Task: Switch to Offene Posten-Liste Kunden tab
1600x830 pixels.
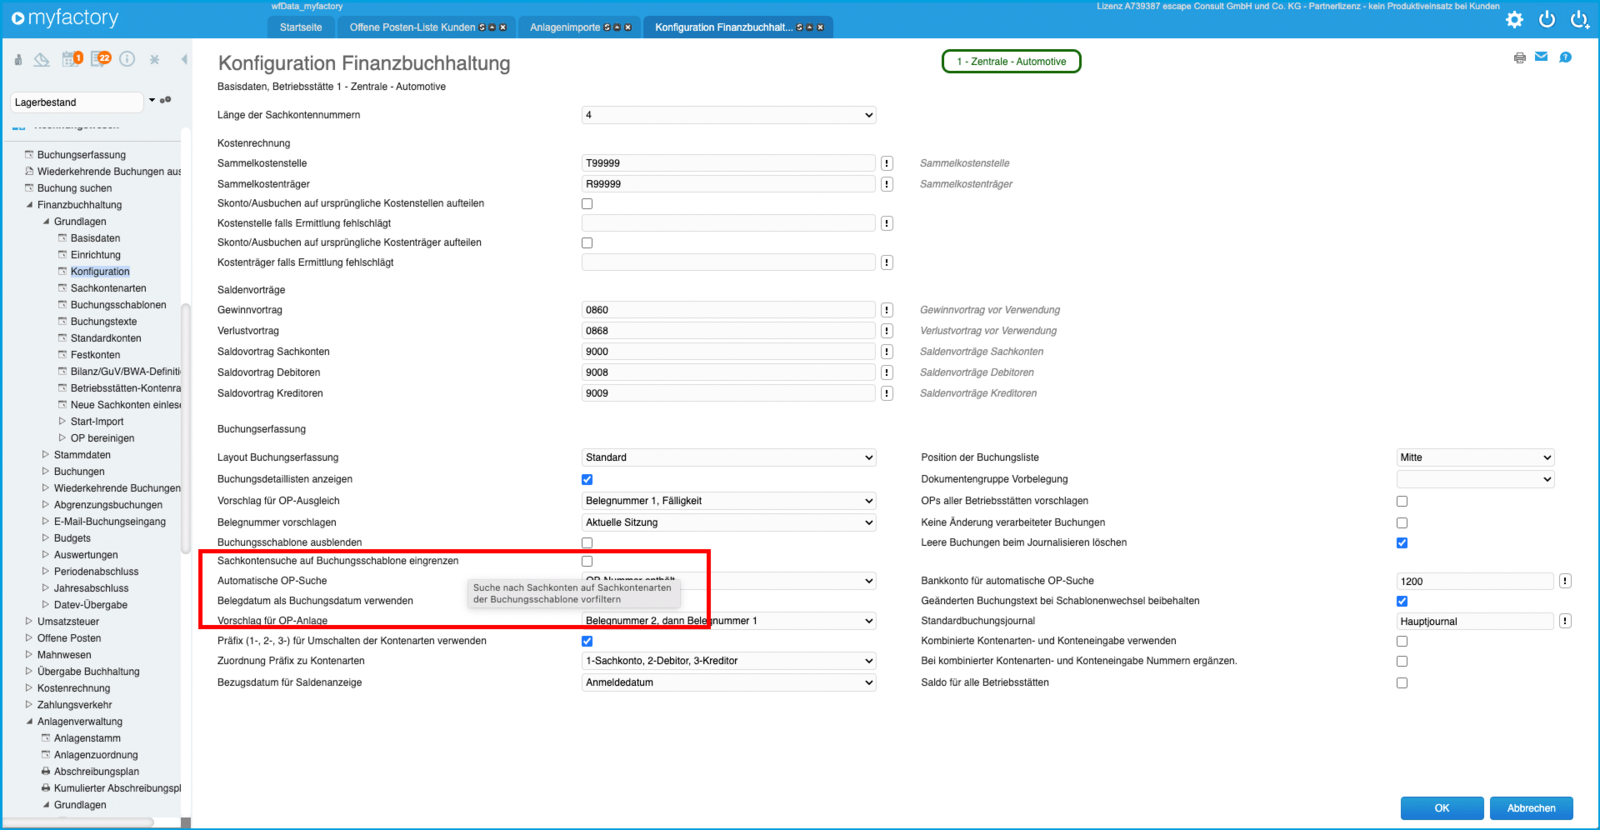Action: pos(412,27)
